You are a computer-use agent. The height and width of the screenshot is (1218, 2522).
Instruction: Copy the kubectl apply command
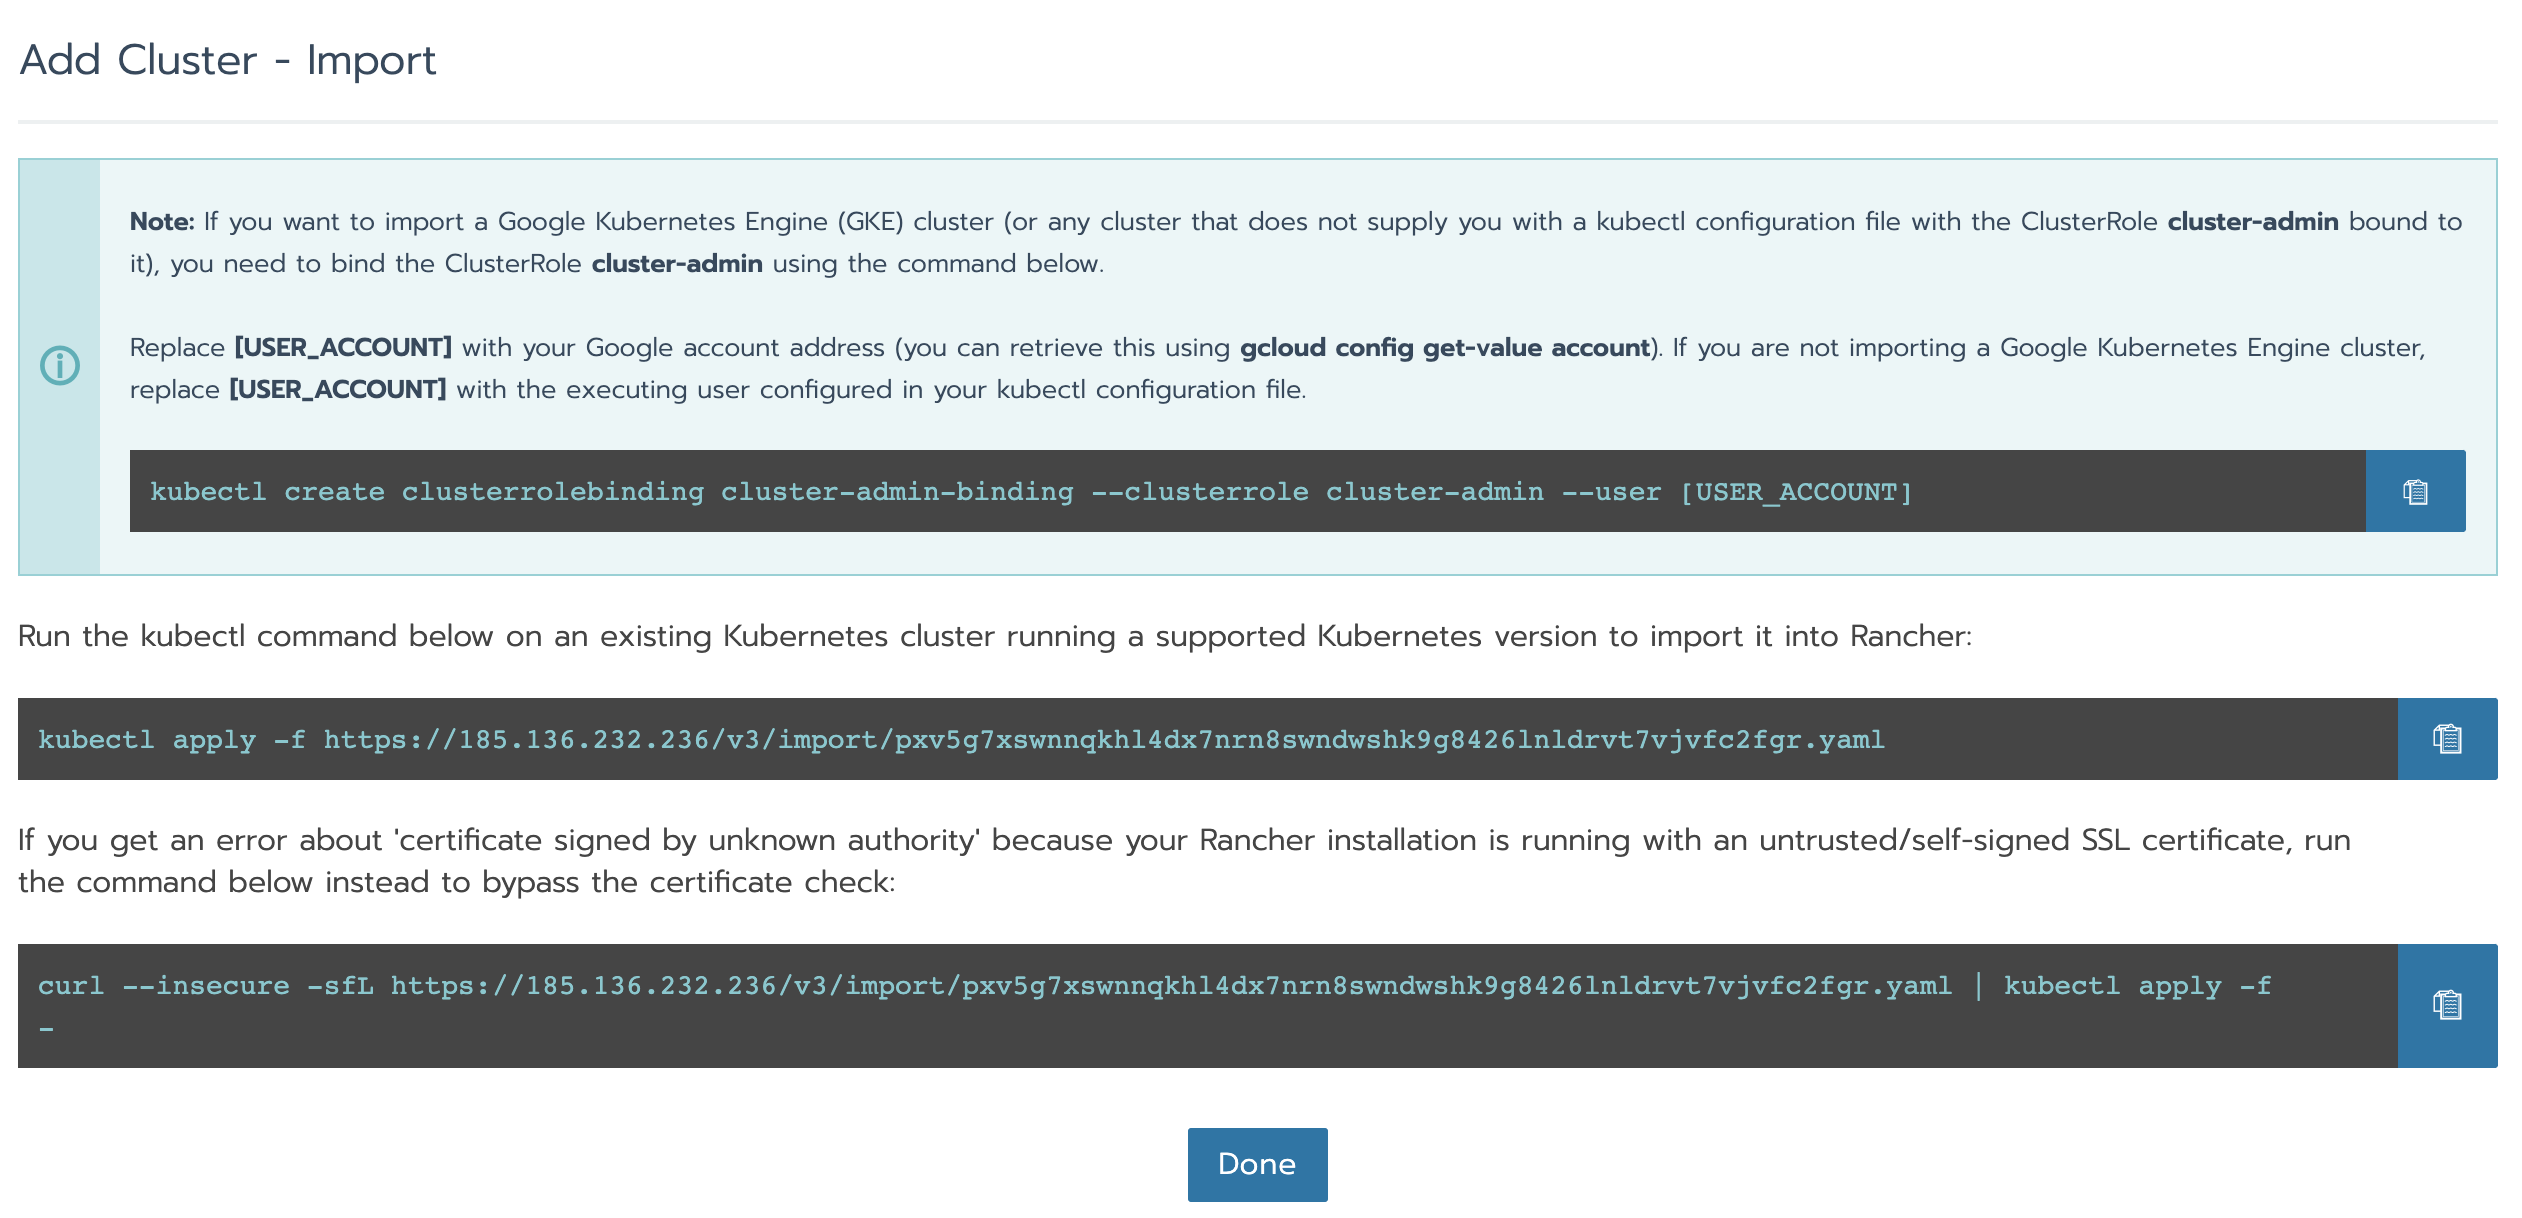pyautogui.click(x=2446, y=739)
